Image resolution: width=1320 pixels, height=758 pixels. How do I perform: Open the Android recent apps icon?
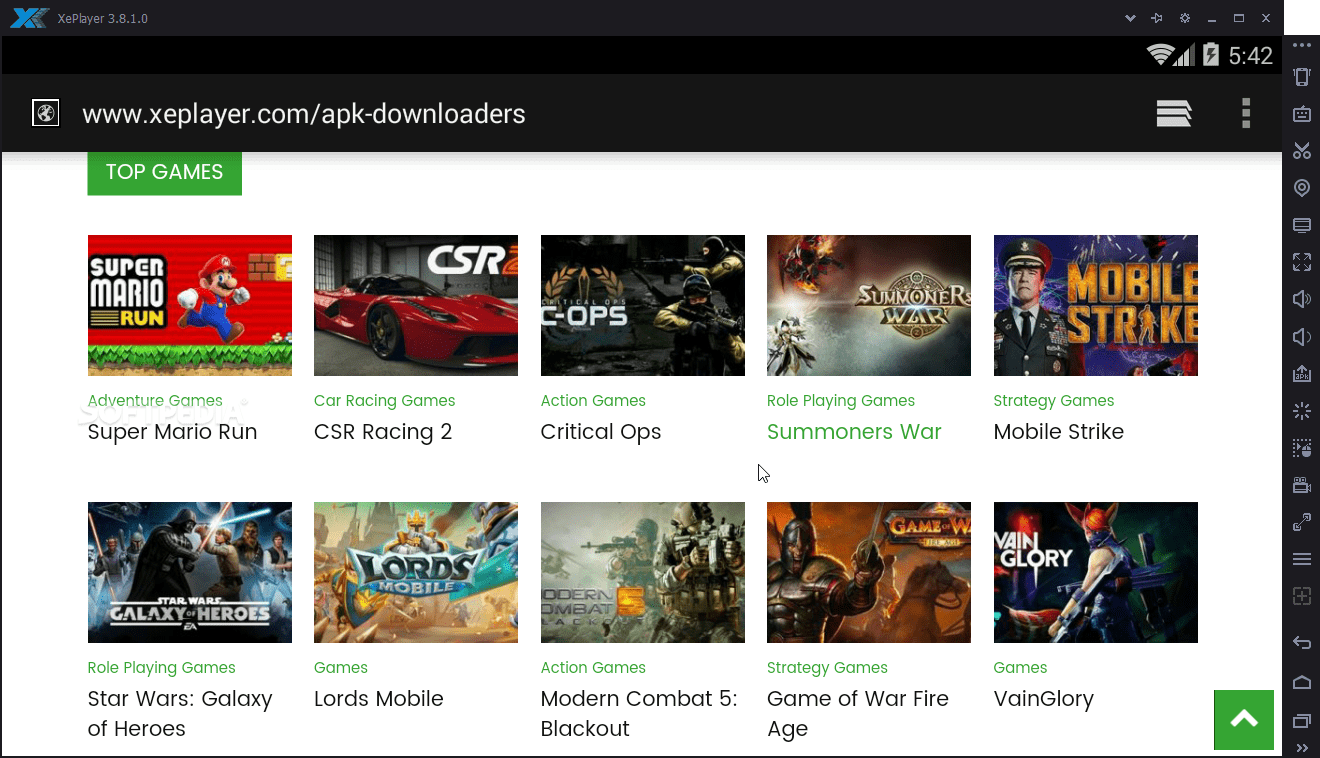[1301, 721]
